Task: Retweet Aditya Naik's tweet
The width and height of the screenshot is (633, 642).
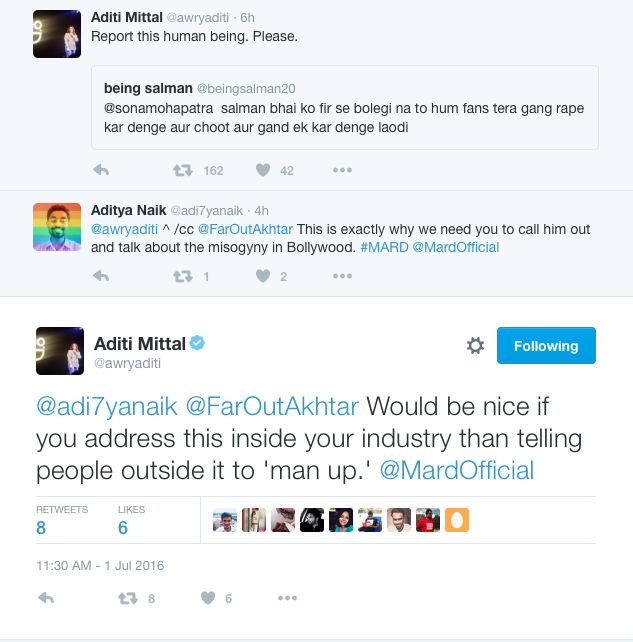Action: click(x=182, y=276)
